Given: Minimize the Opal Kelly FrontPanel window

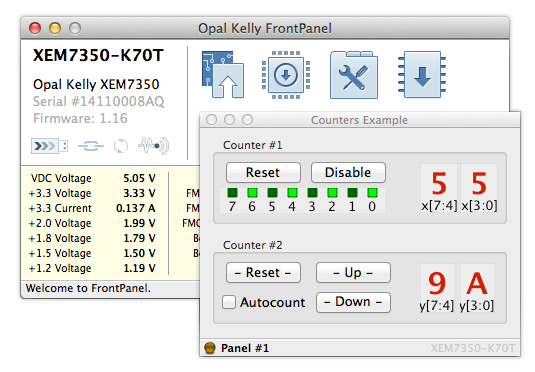Looking at the screenshot, I should pyautogui.click(x=55, y=28).
